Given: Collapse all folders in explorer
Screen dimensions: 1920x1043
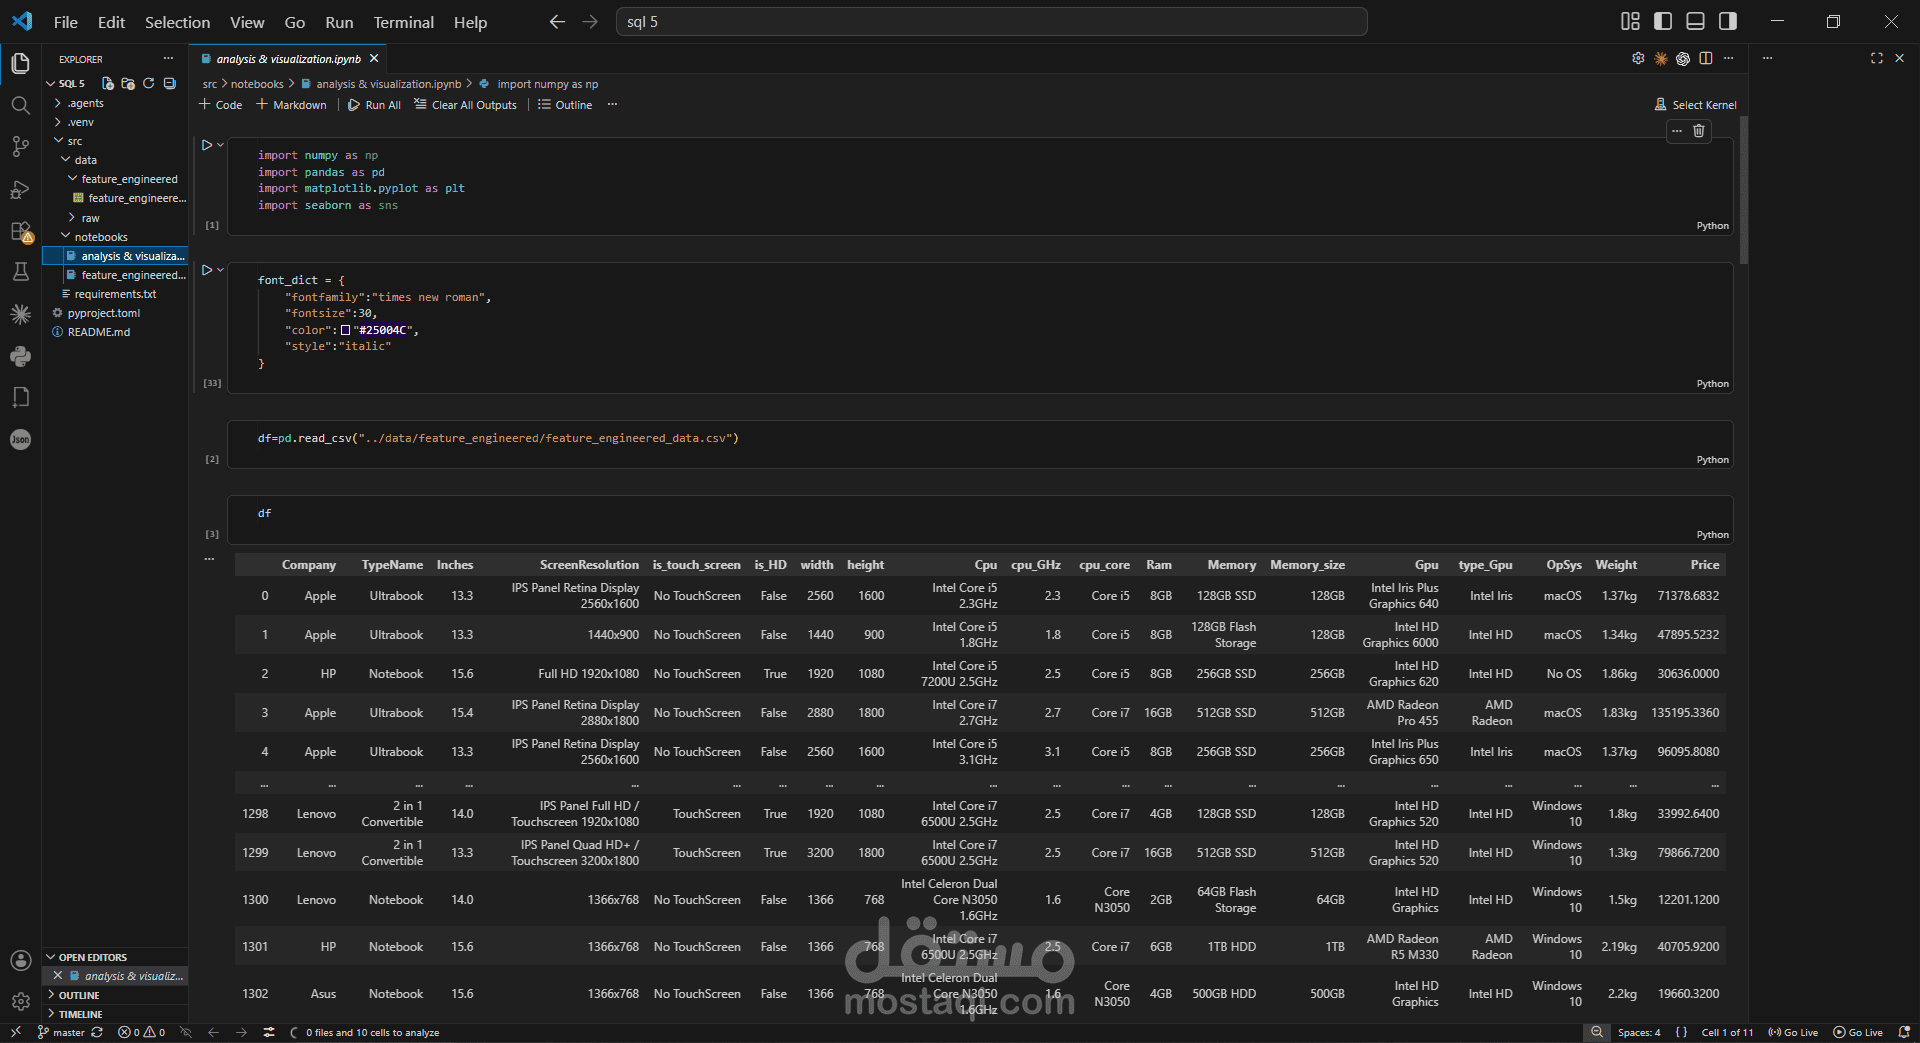Looking at the screenshot, I should point(169,83).
